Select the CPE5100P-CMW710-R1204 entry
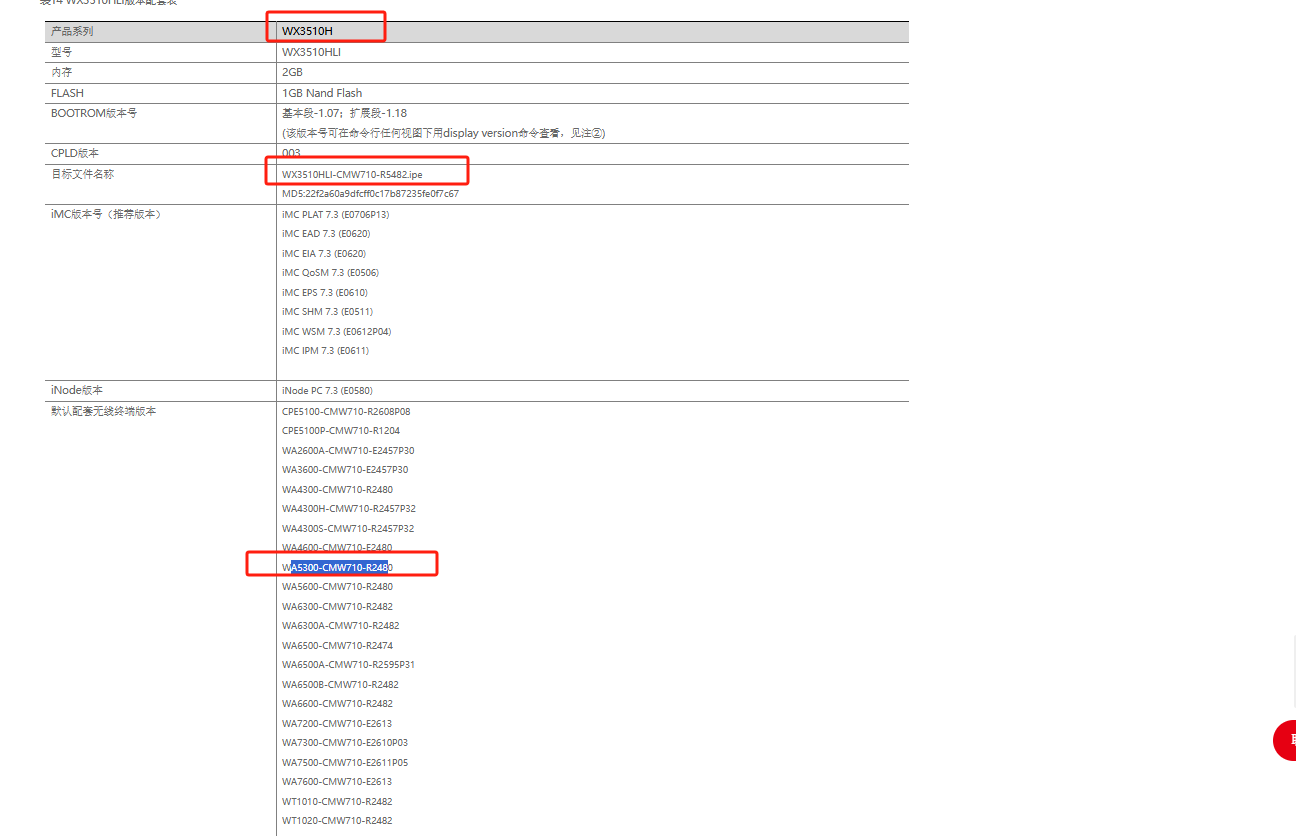 pos(341,431)
